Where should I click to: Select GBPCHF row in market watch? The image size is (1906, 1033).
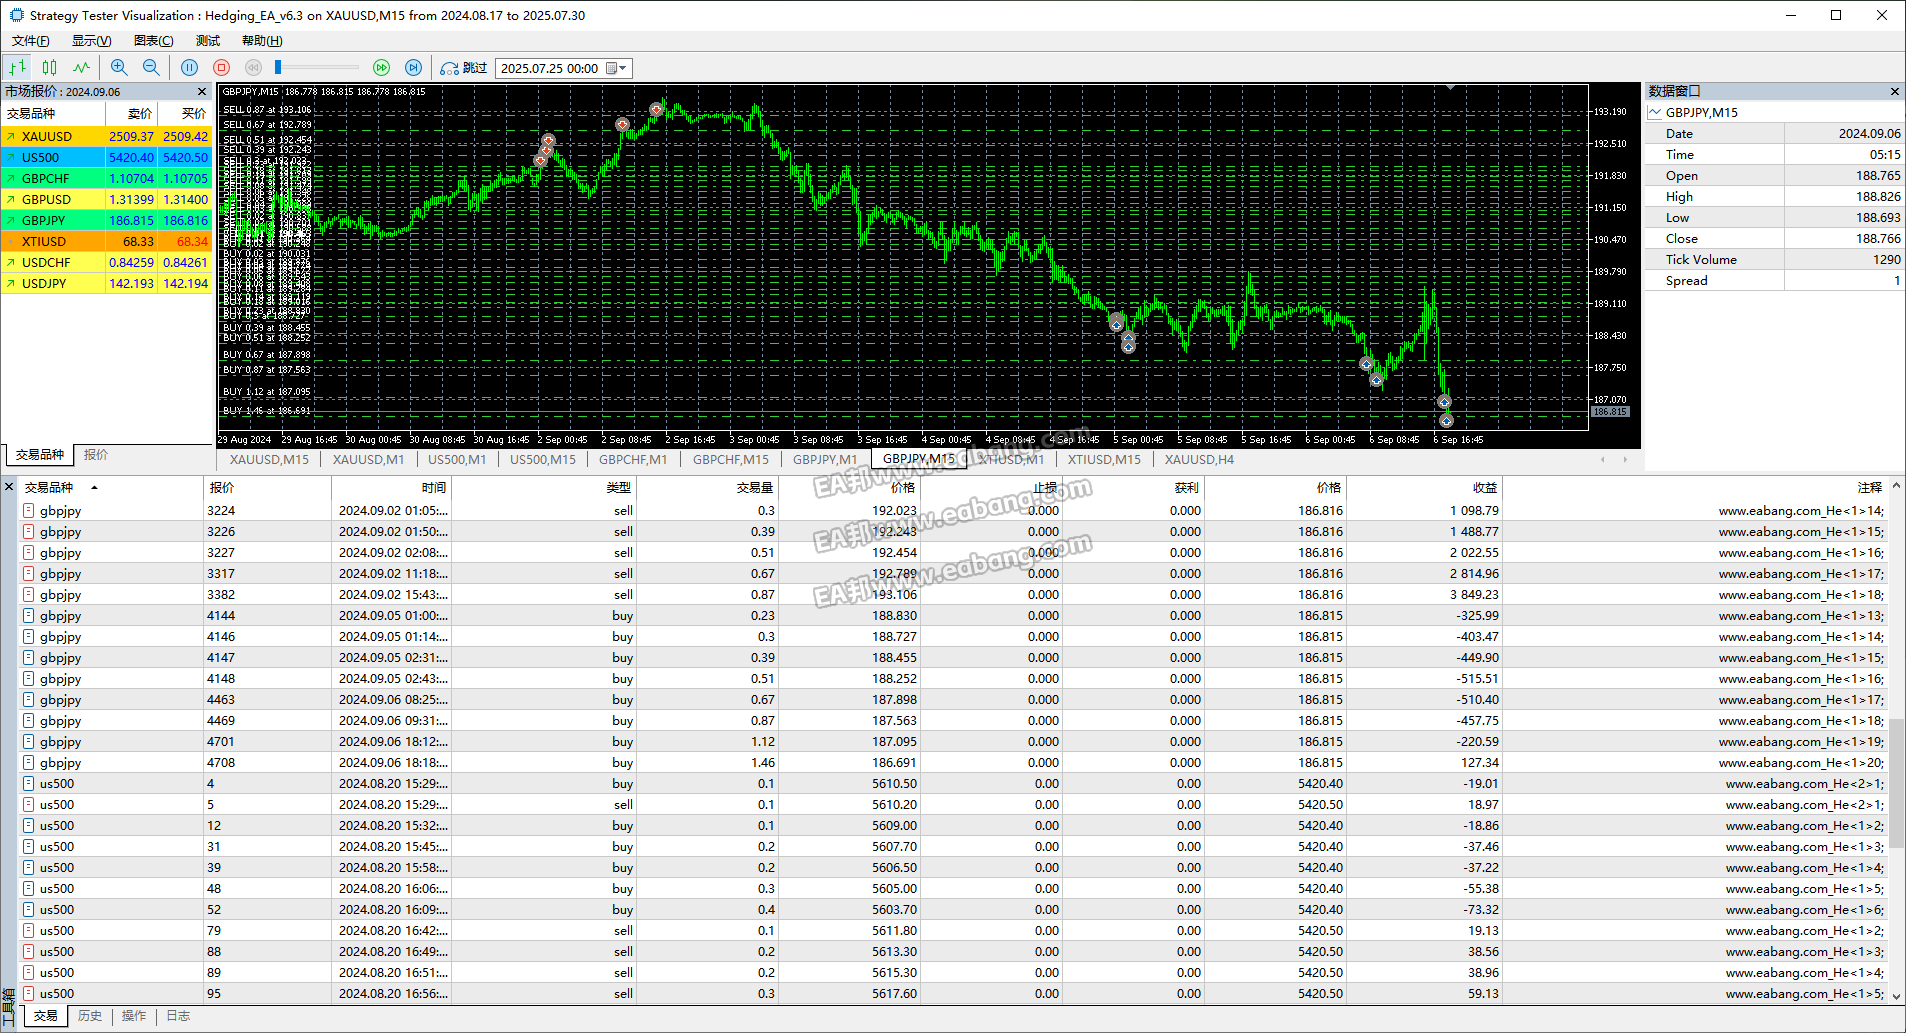107,178
